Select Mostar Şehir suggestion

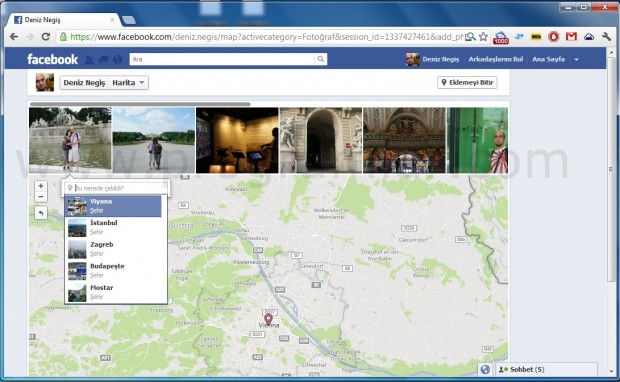(x=113, y=292)
